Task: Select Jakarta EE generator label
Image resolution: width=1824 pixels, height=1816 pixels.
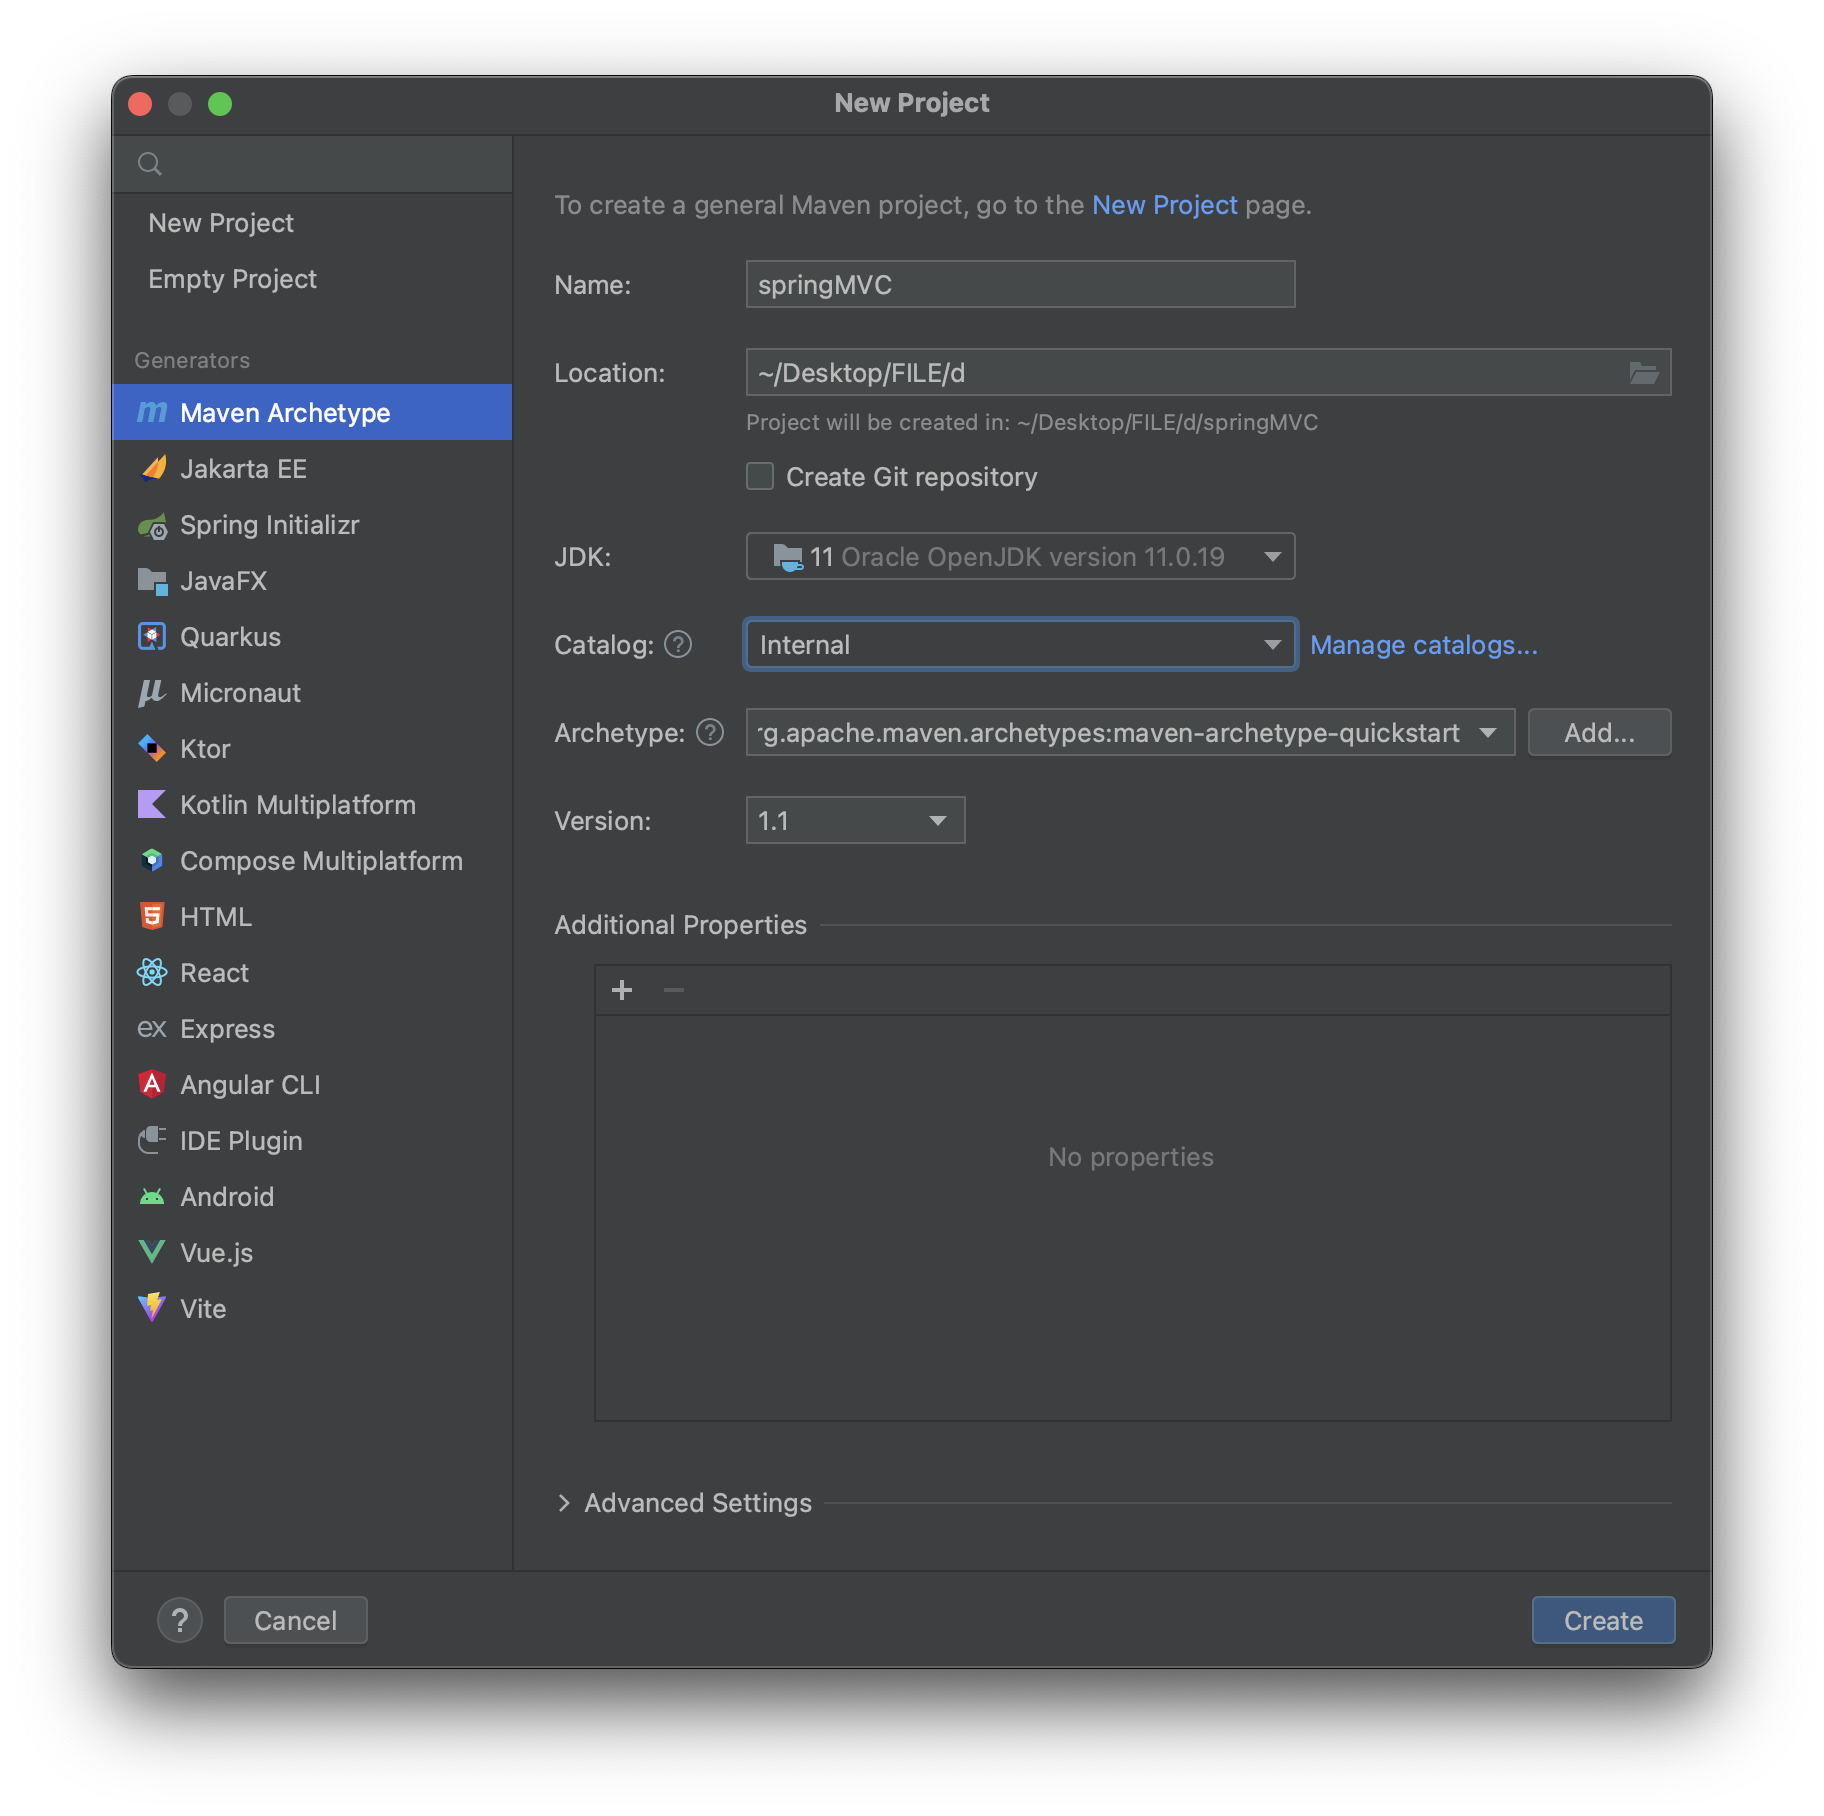Action: (x=243, y=469)
